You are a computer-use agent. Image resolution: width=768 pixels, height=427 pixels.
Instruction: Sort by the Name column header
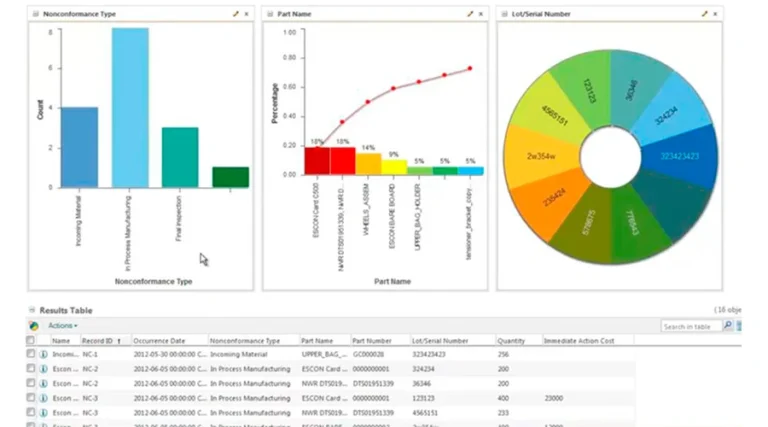pyautogui.click(x=61, y=341)
